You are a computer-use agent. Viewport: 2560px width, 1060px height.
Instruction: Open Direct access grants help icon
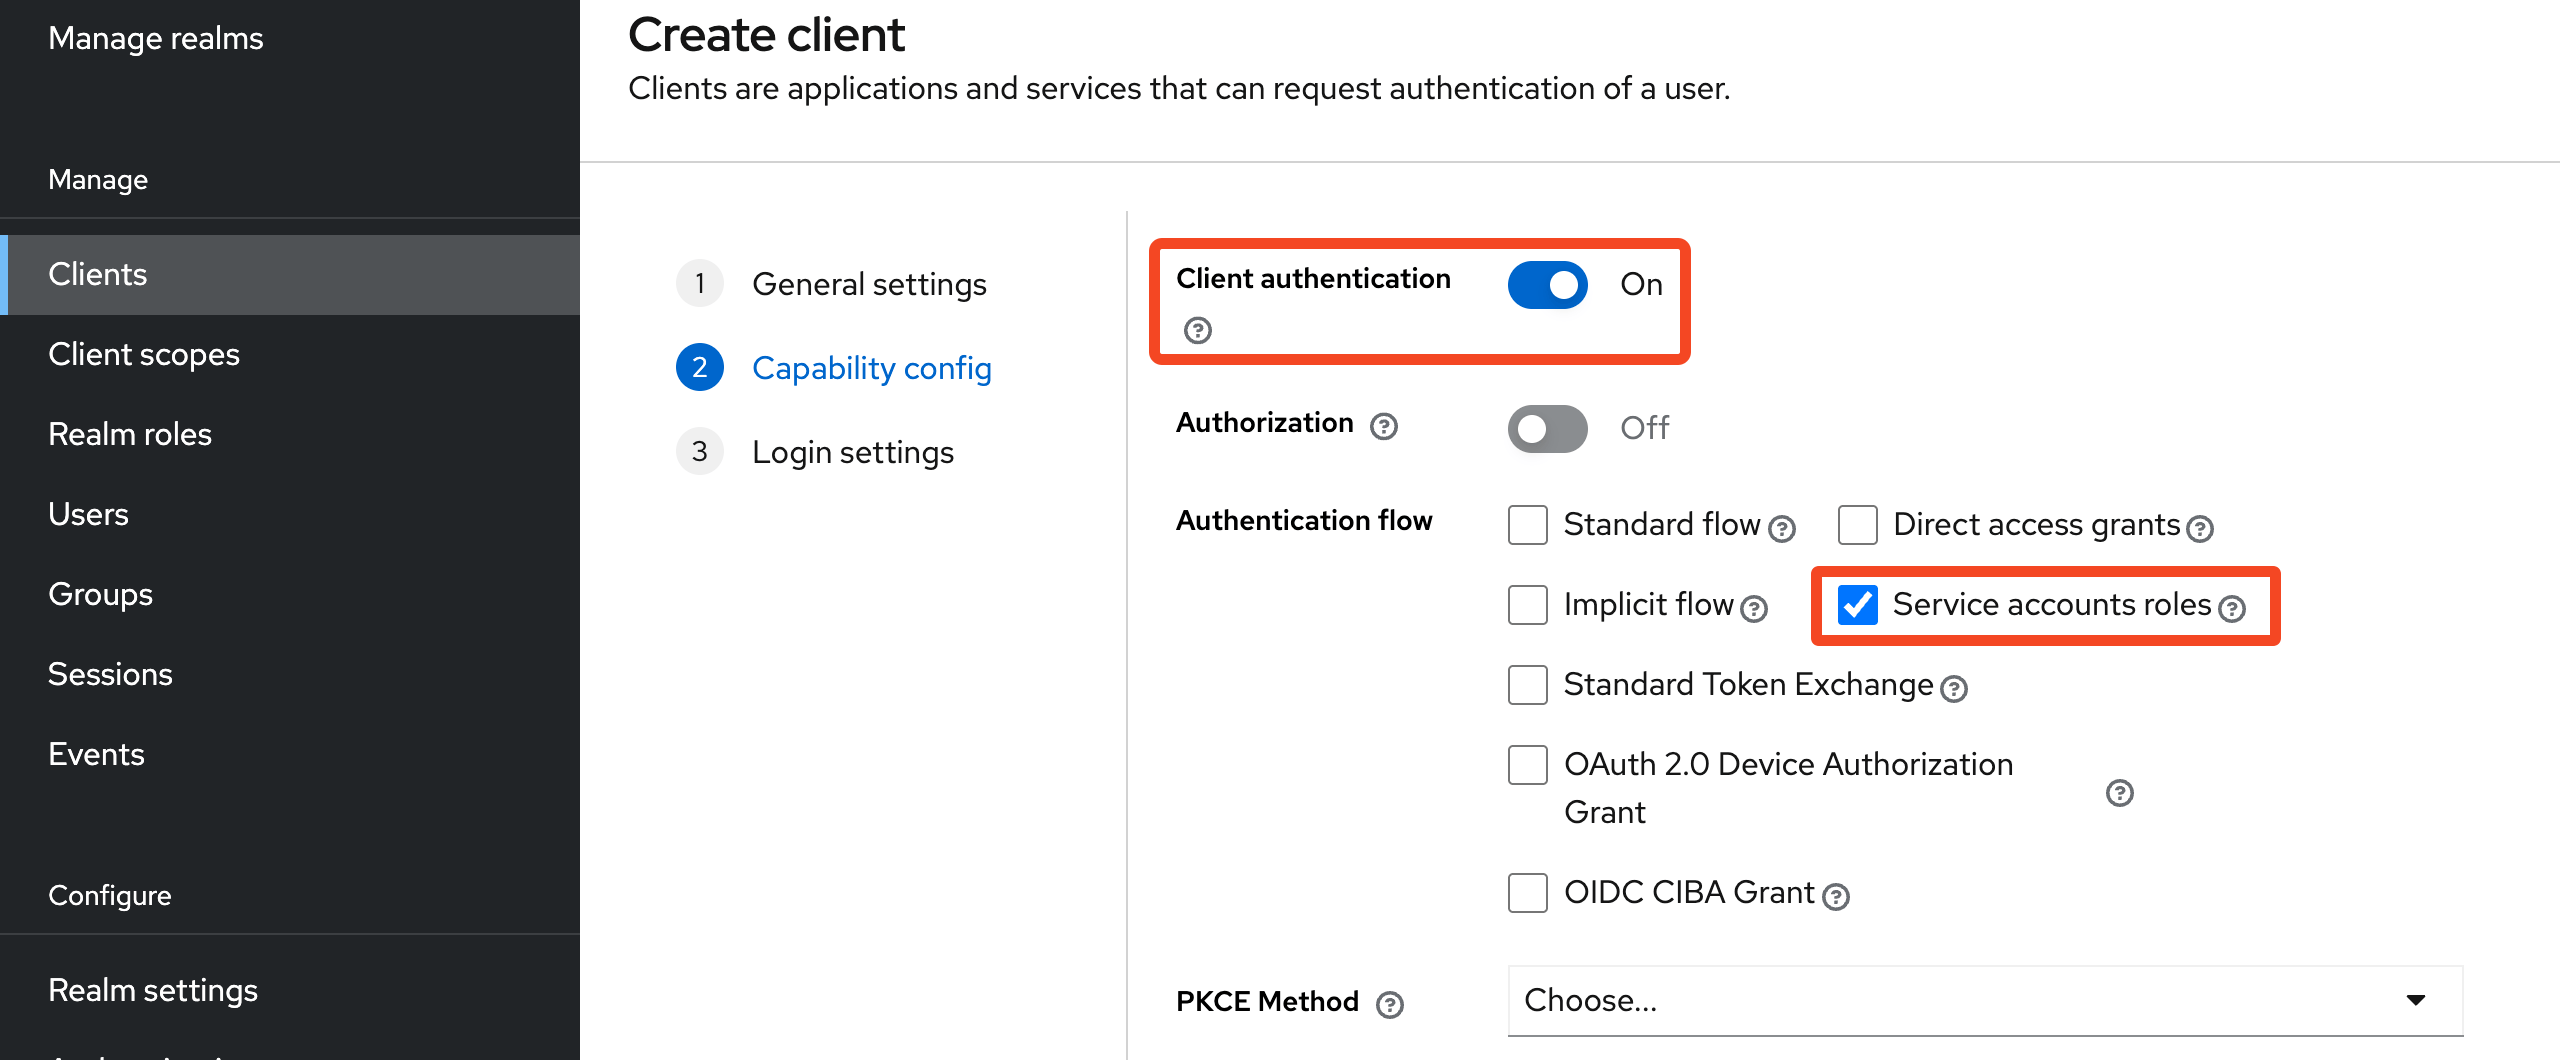click(2199, 528)
